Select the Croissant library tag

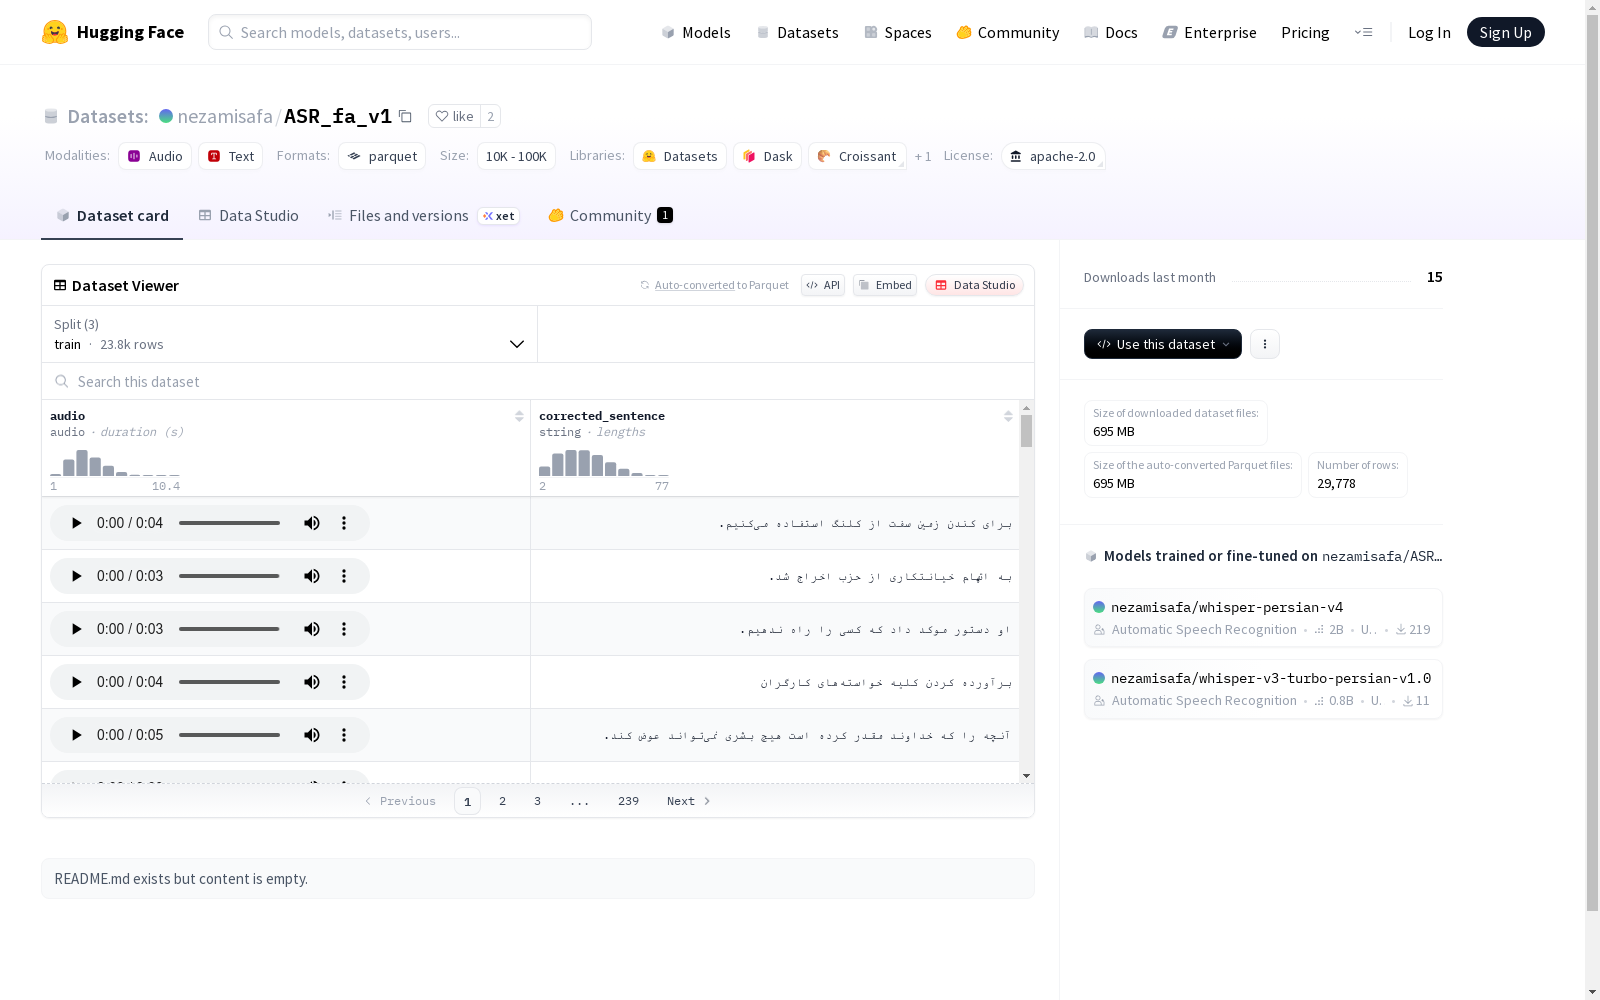857,156
